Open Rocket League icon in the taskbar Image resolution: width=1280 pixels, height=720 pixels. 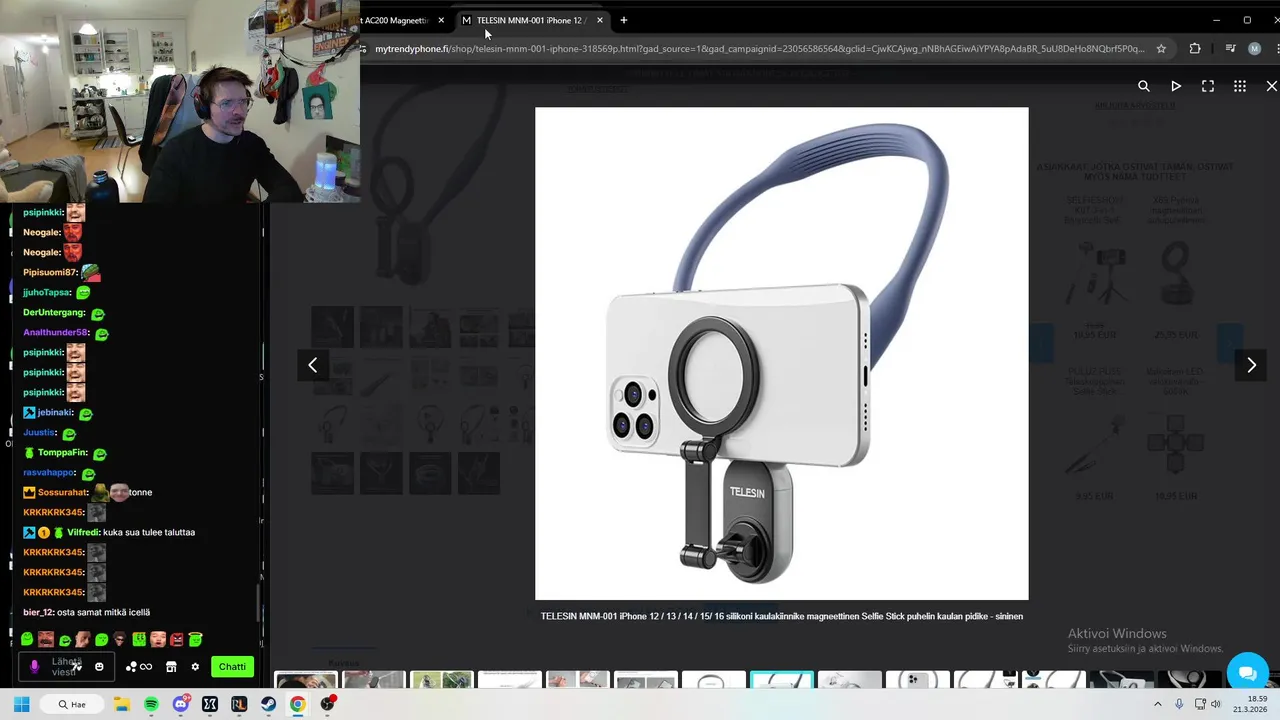pyautogui.click(x=239, y=704)
